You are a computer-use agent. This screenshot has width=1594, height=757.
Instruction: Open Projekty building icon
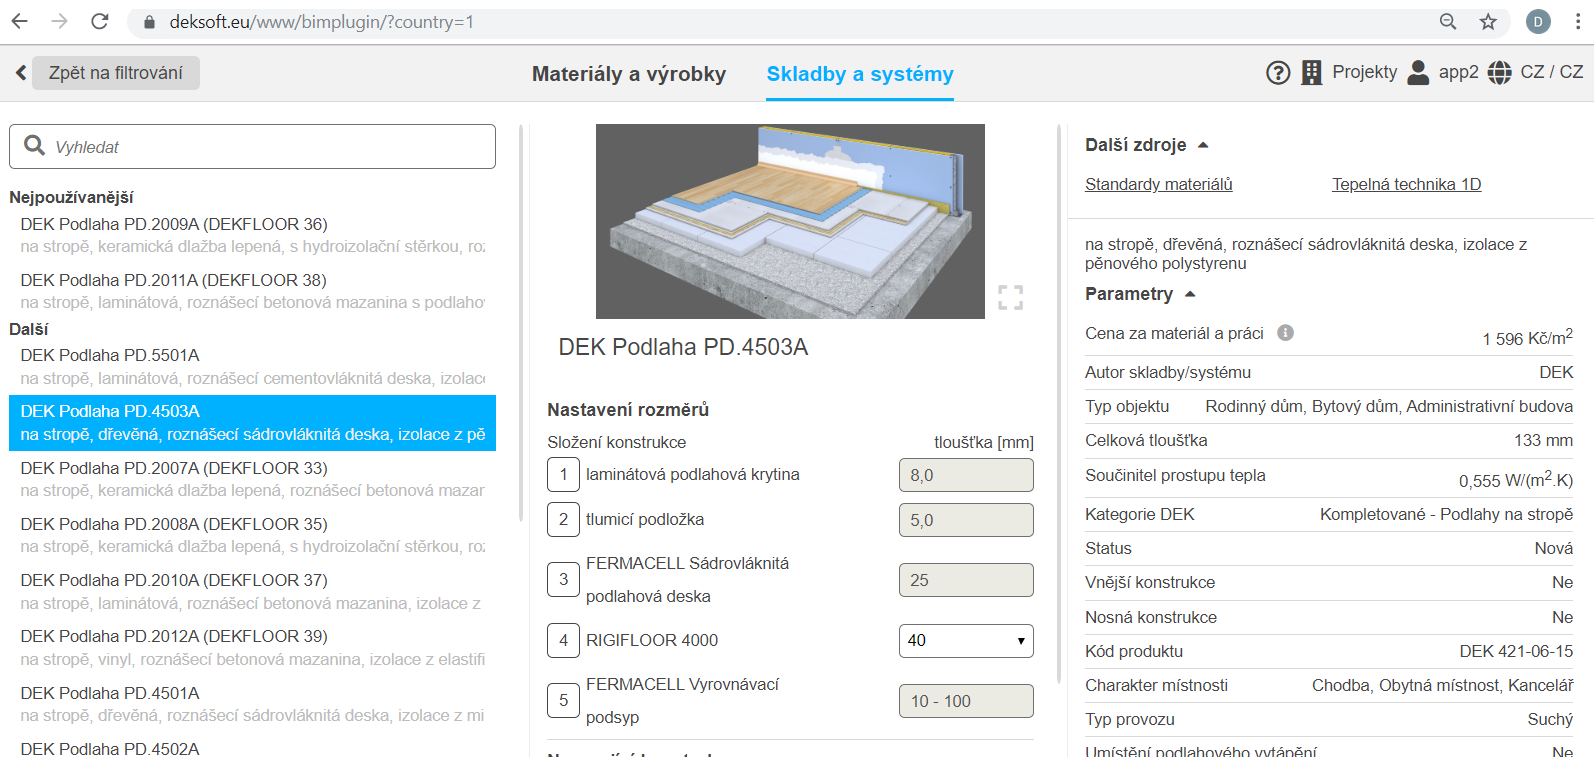1311,73
